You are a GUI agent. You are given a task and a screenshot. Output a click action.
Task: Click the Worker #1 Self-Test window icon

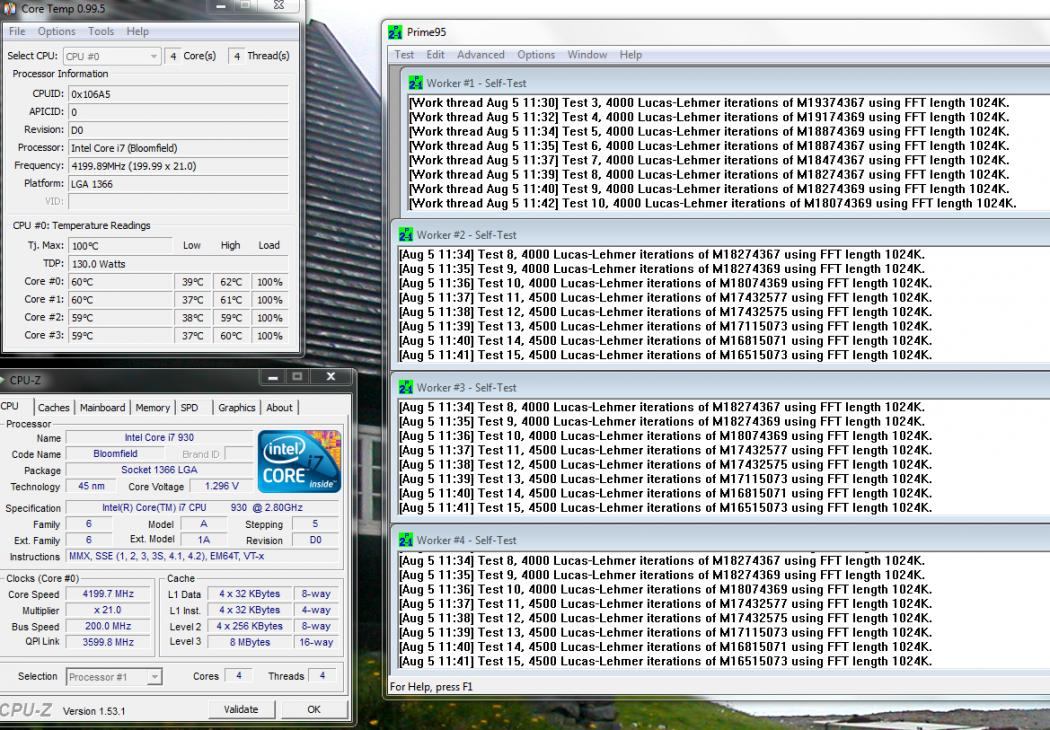pyautogui.click(x=416, y=83)
